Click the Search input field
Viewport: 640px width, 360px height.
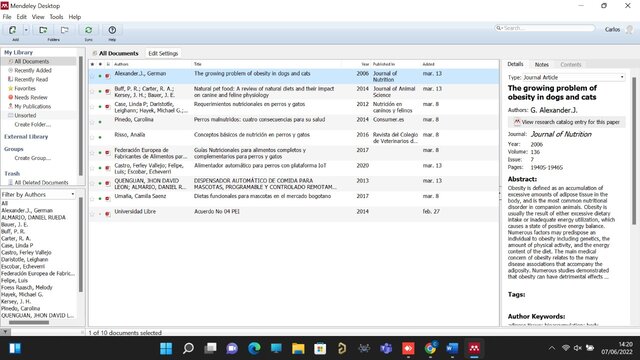[545, 28]
